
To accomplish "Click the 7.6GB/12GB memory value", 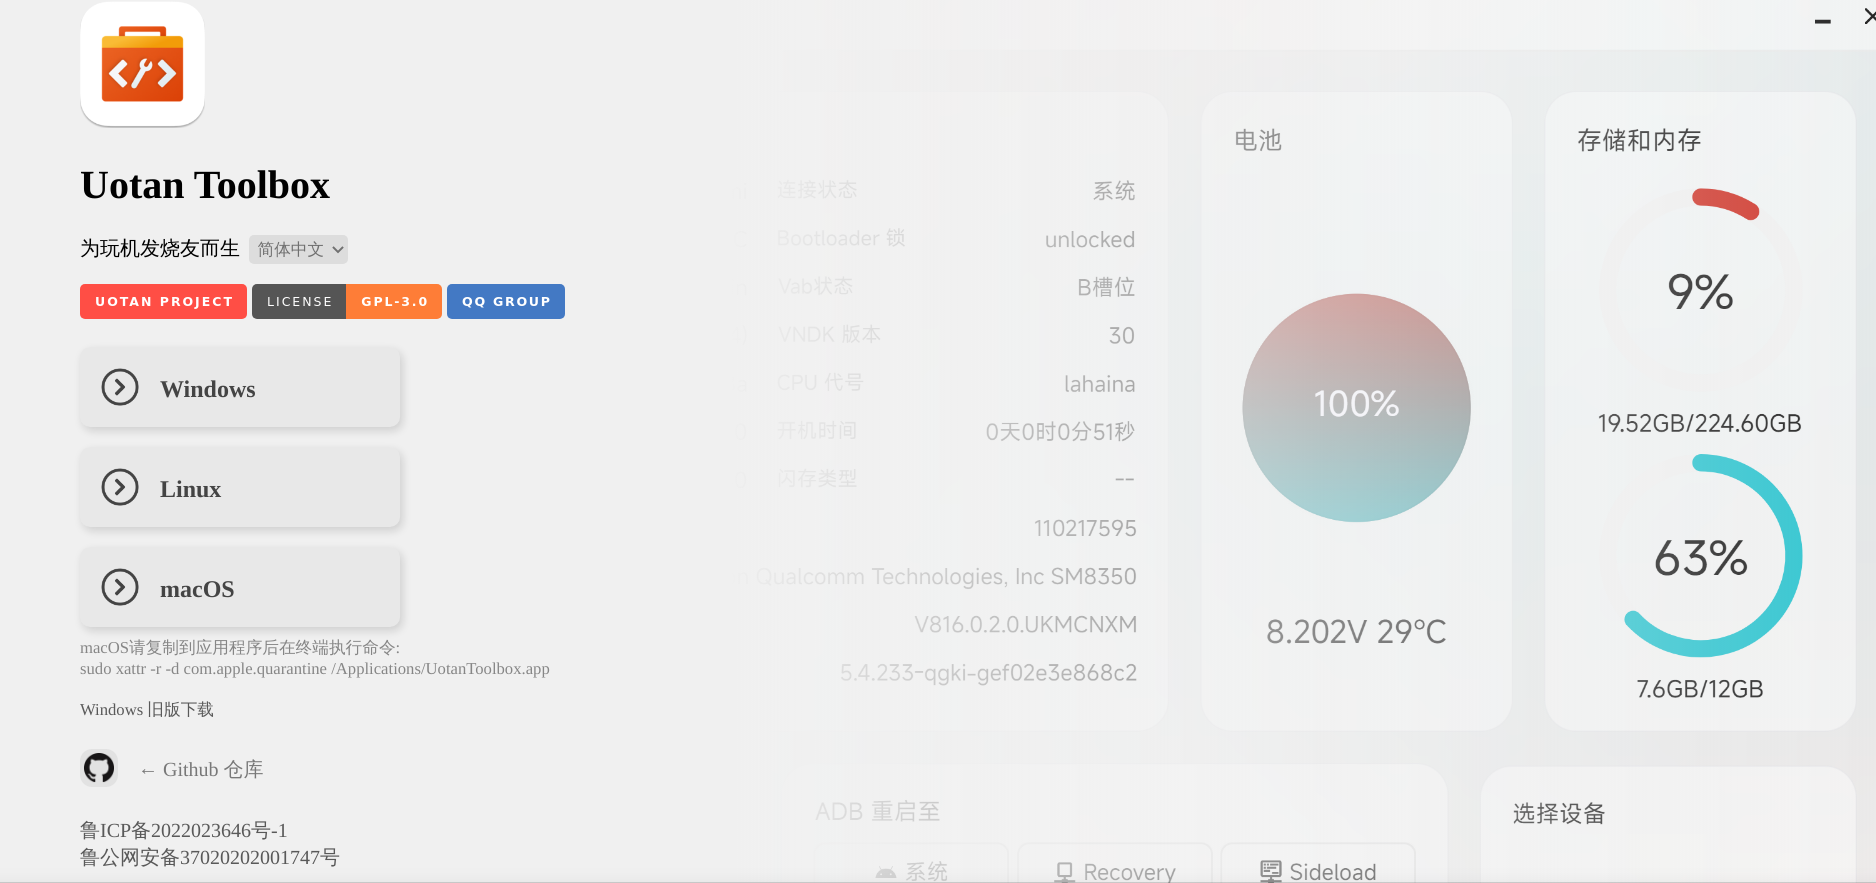I will (1700, 689).
